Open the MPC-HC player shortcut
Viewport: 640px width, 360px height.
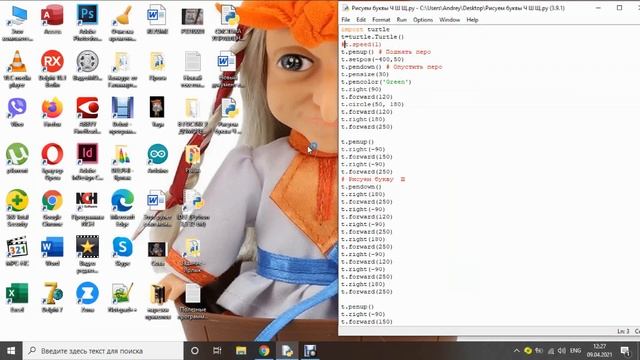point(17,252)
